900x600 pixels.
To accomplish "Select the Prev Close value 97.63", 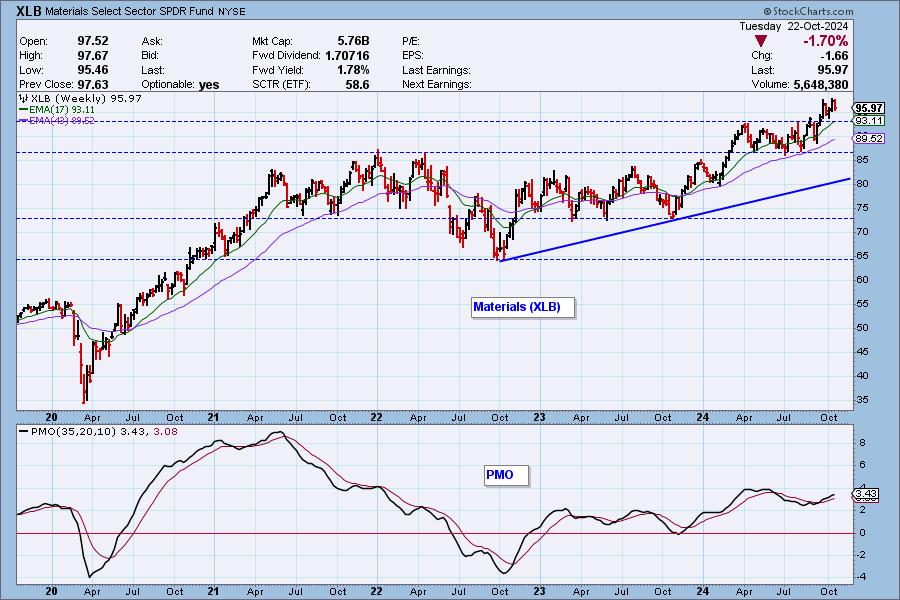I will tap(92, 84).
